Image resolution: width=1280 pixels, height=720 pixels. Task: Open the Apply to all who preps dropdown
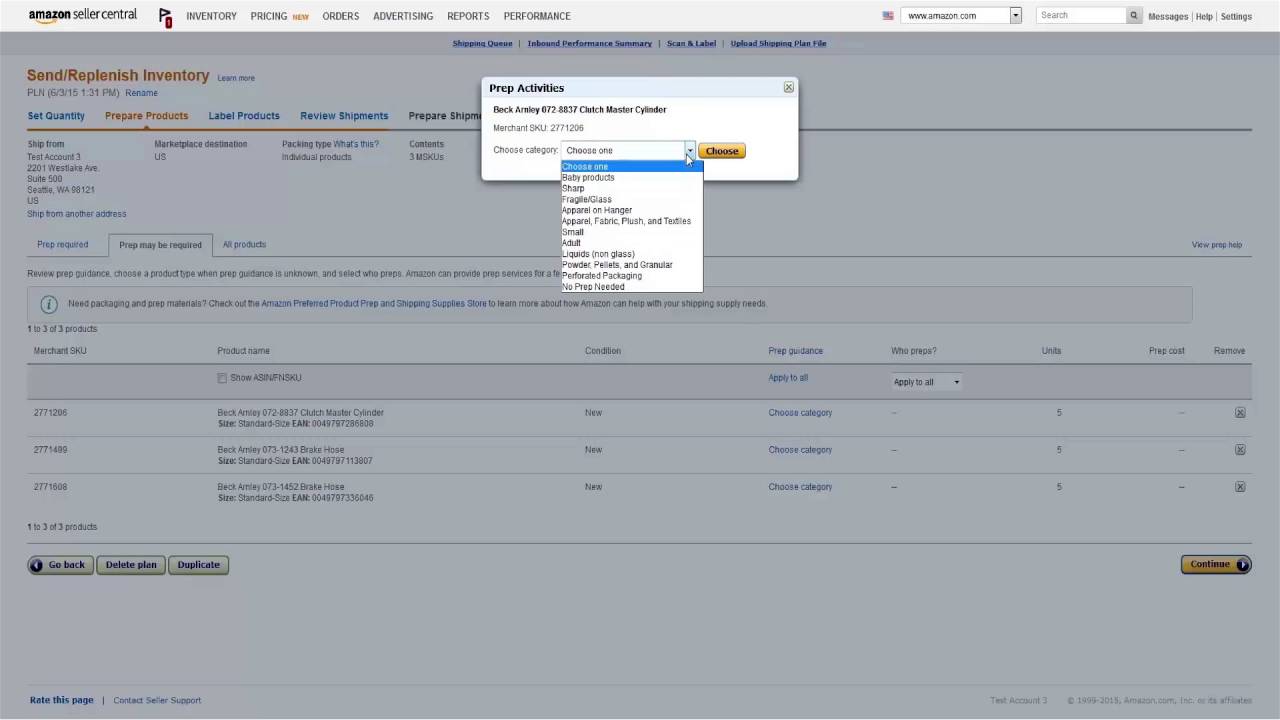pos(926,382)
